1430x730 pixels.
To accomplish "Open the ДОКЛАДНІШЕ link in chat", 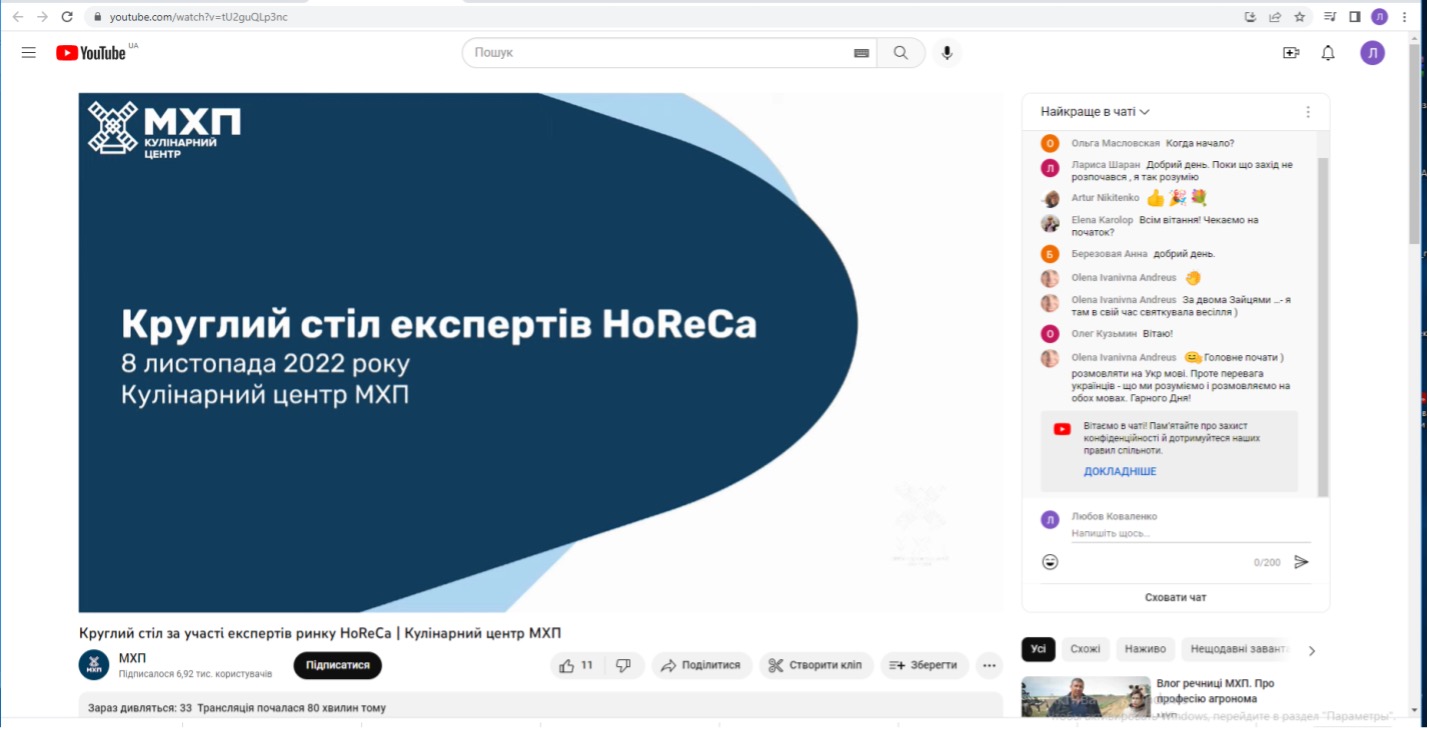I will click(1120, 471).
